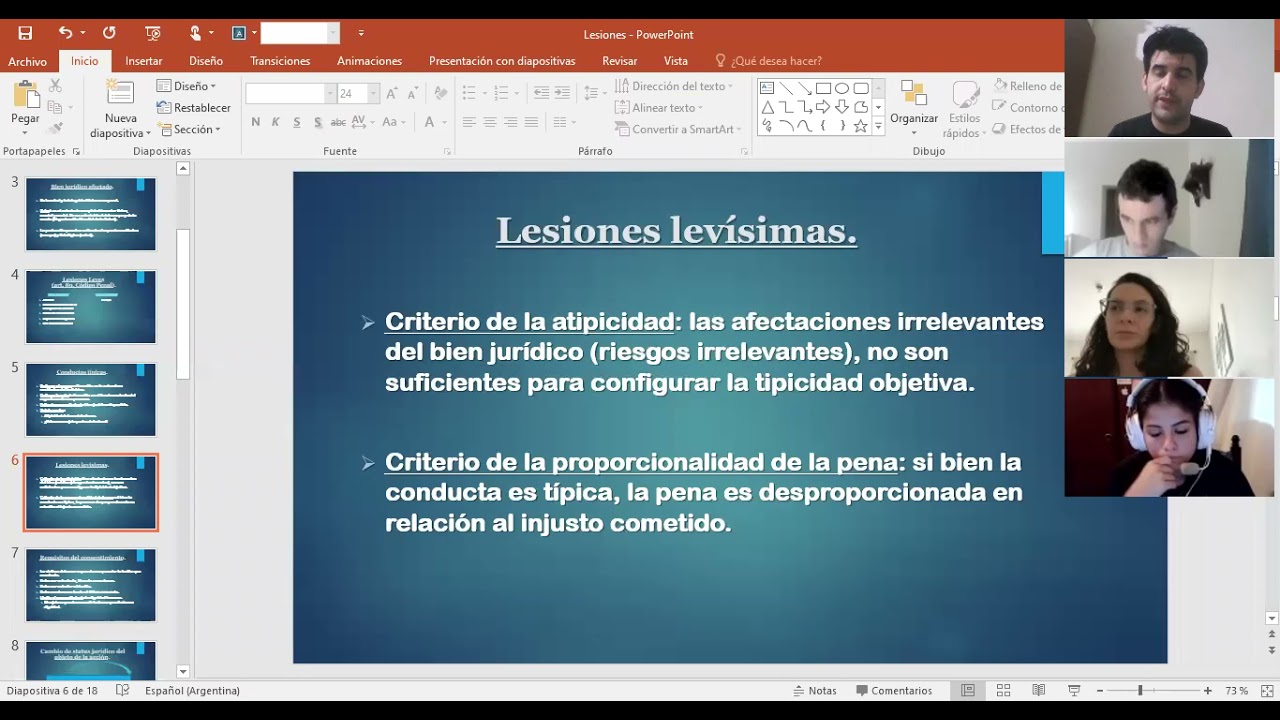Toggle Italic (K) formatting
The image size is (1280, 720).
[x=276, y=122]
